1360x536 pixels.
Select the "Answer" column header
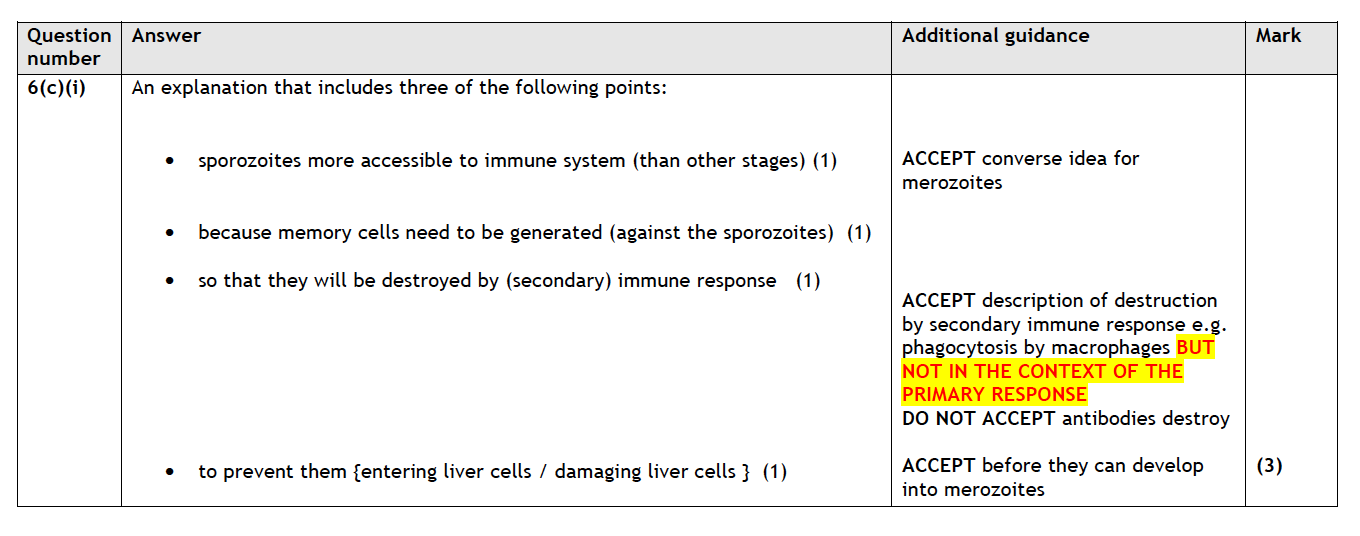coord(166,36)
